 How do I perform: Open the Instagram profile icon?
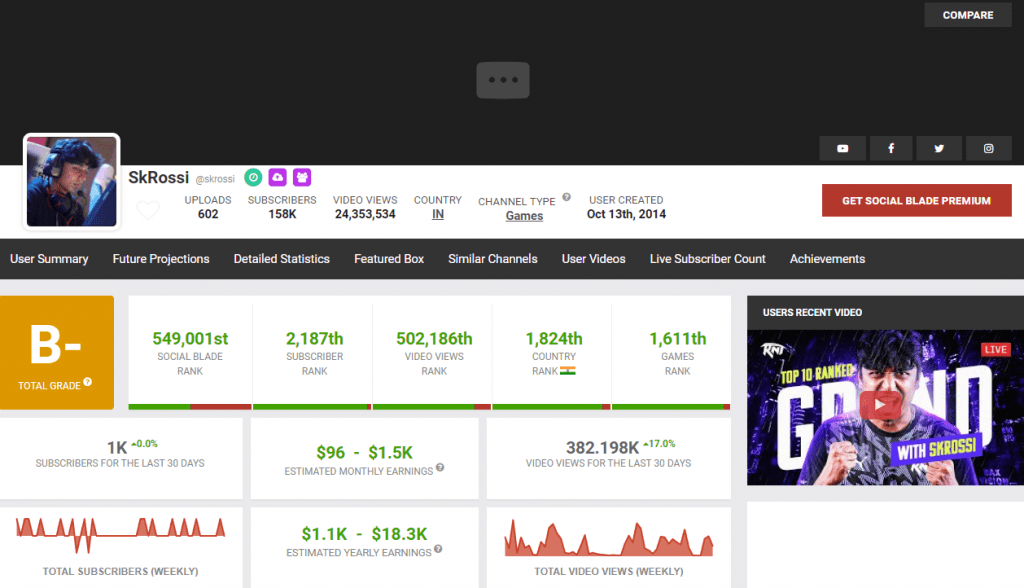[x=988, y=148]
